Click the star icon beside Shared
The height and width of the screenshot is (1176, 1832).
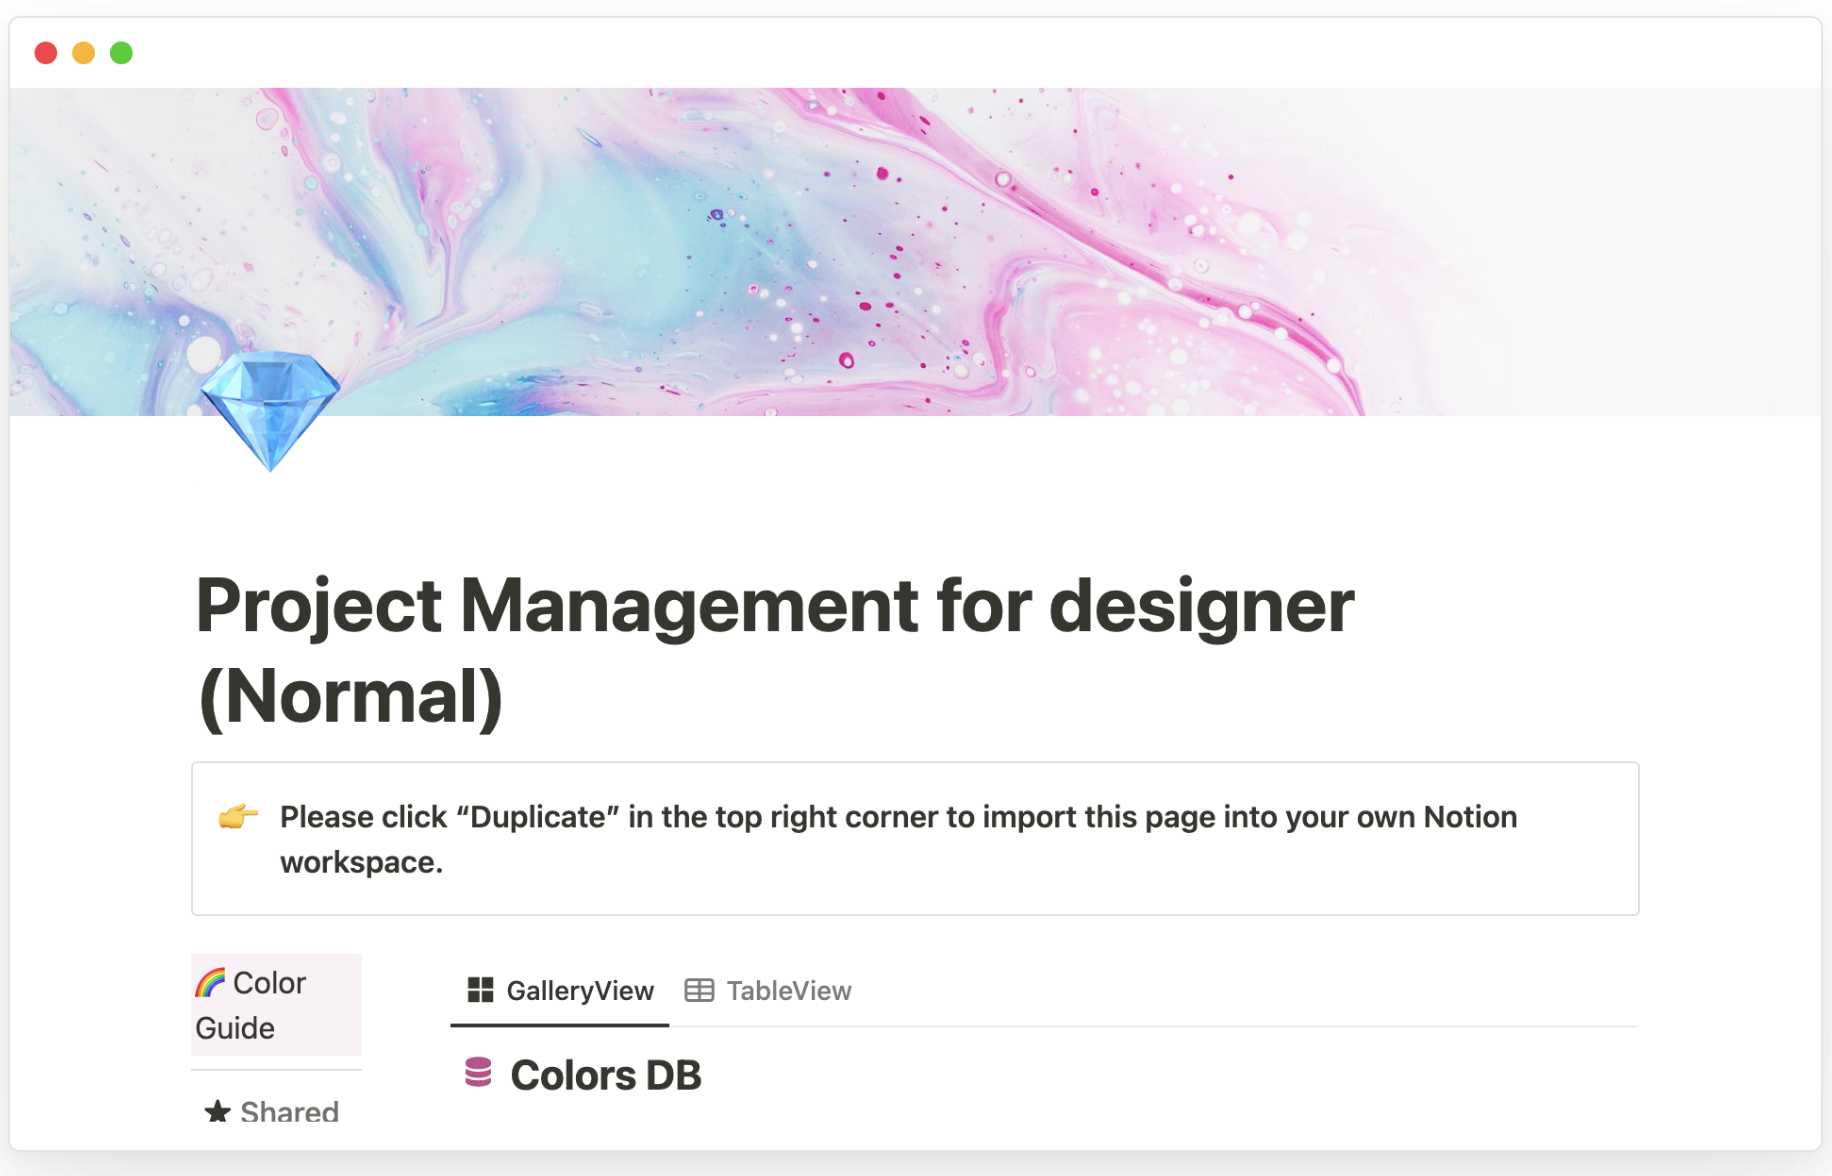(217, 1111)
